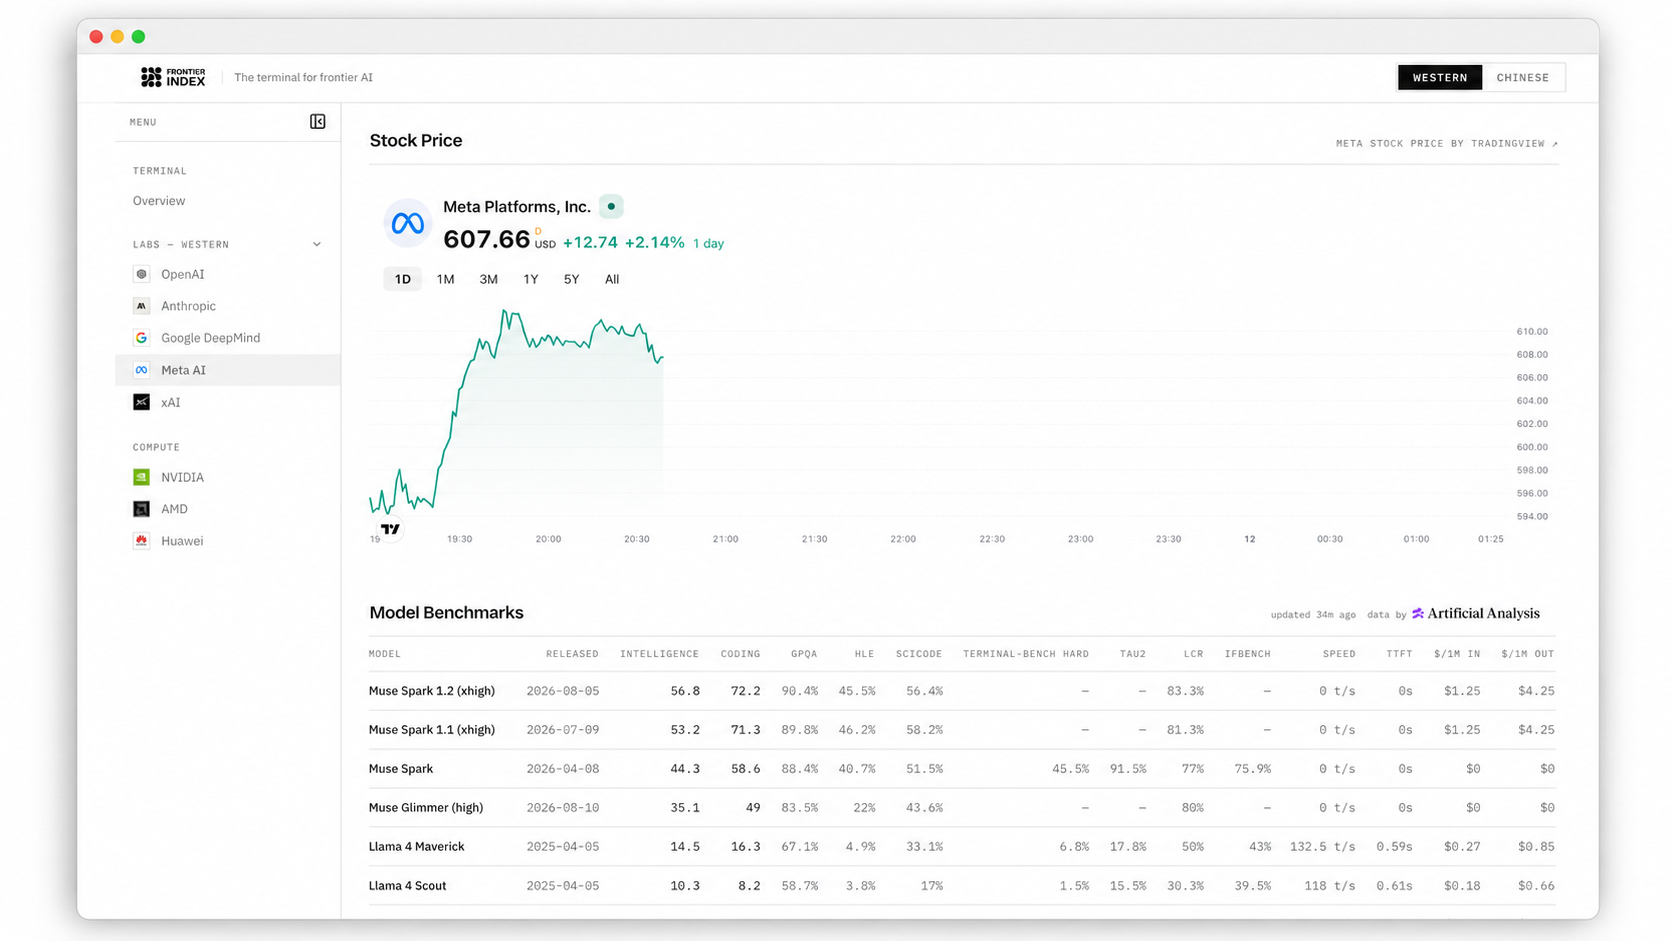Click the Artificial Analysis logo icon

[1418, 614]
